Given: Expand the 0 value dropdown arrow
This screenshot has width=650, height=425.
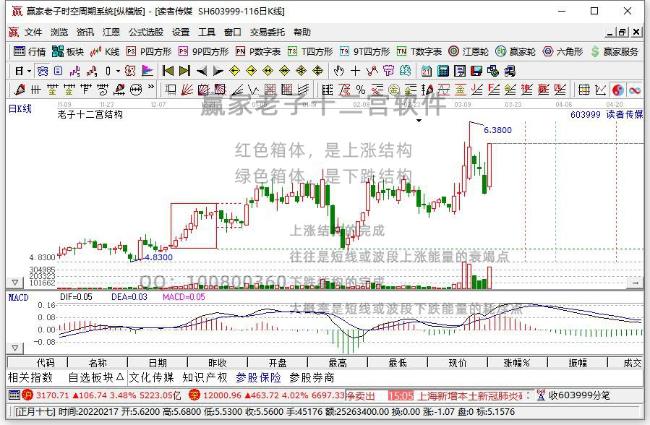Looking at the screenshot, I should click(118, 71).
